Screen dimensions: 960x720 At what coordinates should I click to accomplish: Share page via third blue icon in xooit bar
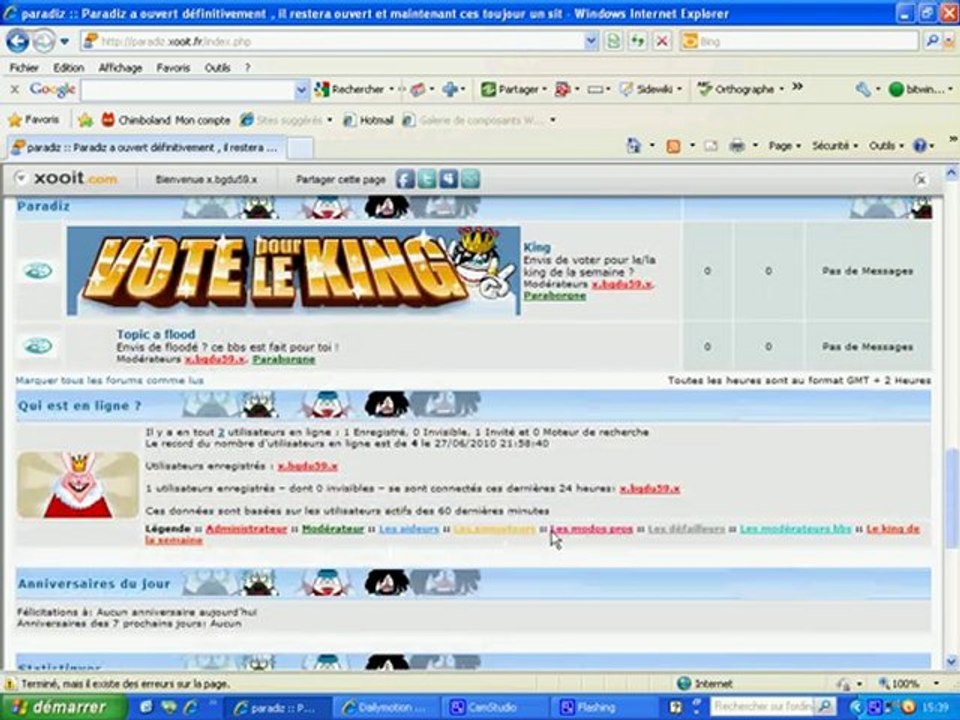click(x=449, y=179)
